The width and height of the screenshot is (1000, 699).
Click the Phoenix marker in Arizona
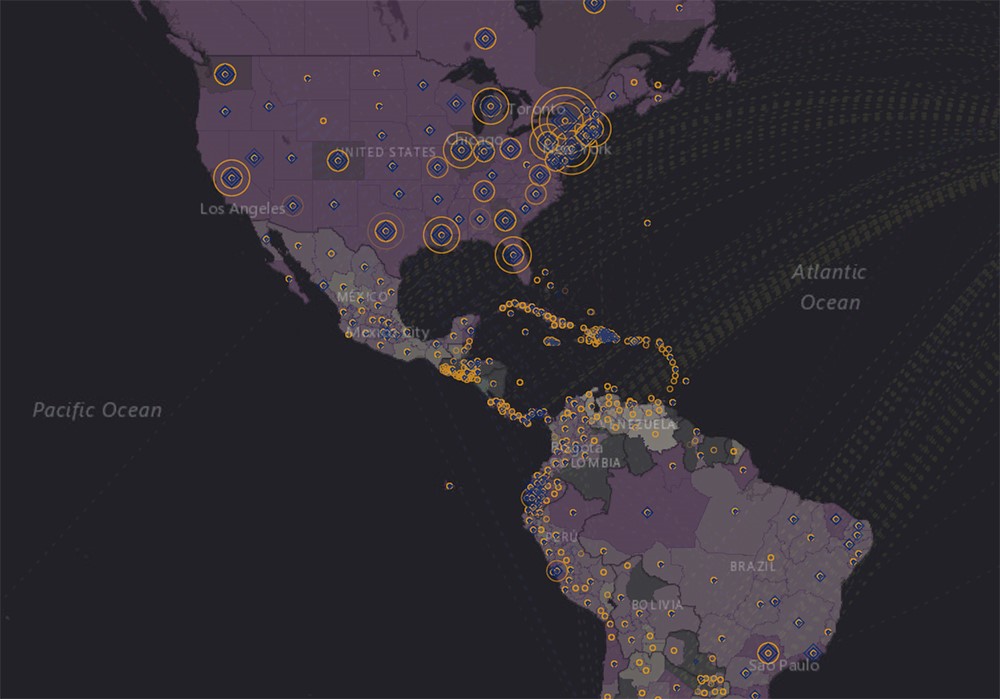coord(293,205)
